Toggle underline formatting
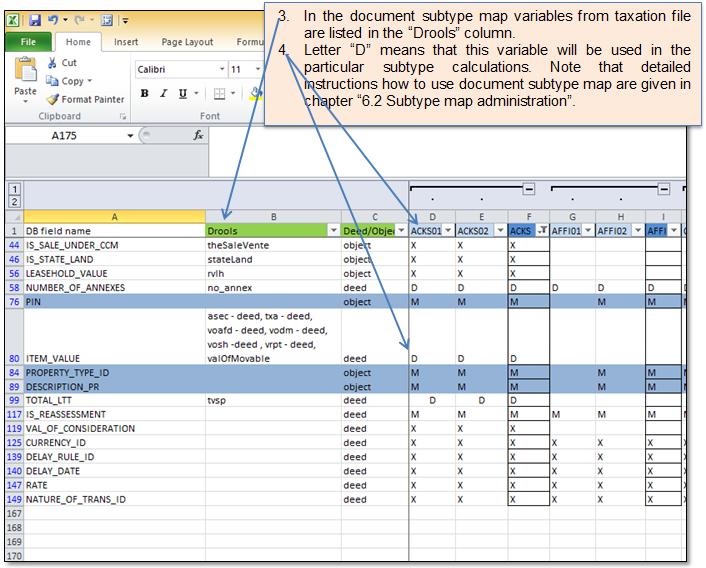Viewport: 706px width, 568px height. point(180,94)
